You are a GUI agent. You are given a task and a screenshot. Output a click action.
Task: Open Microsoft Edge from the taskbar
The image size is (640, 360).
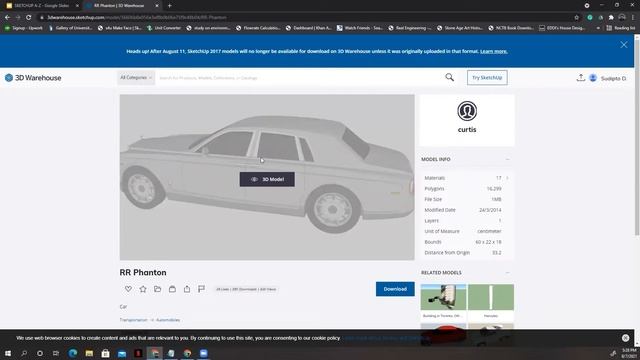tap(73, 353)
